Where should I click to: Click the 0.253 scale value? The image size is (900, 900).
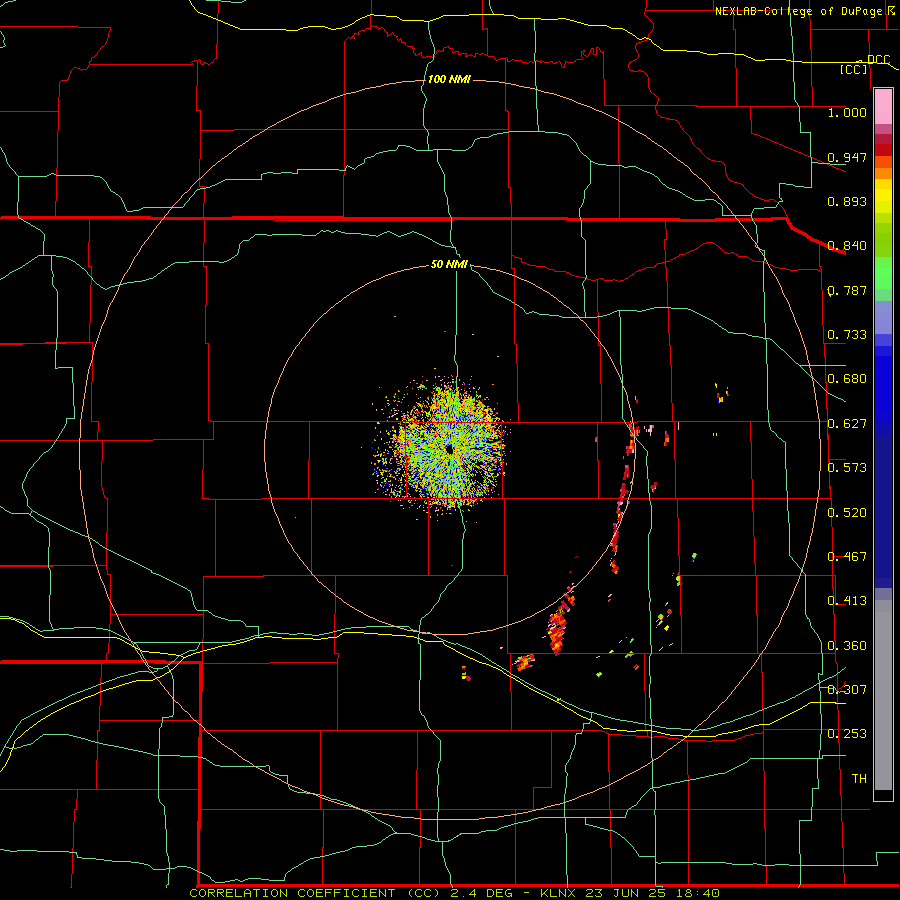(x=847, y=734)
